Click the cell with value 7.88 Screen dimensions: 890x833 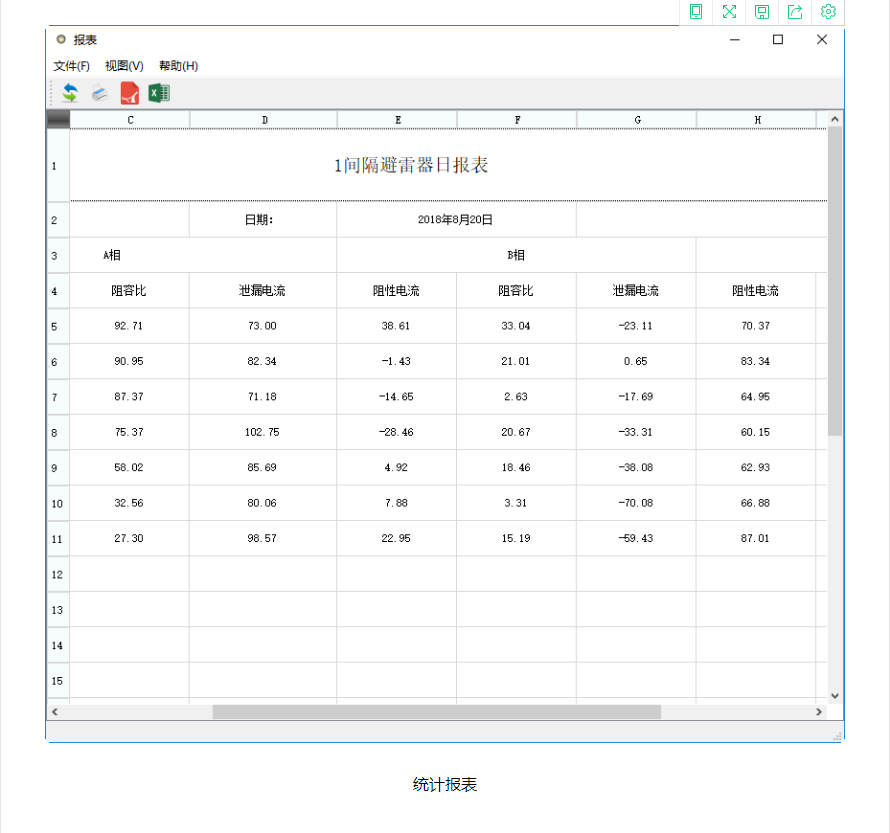[x=397, y=503]
